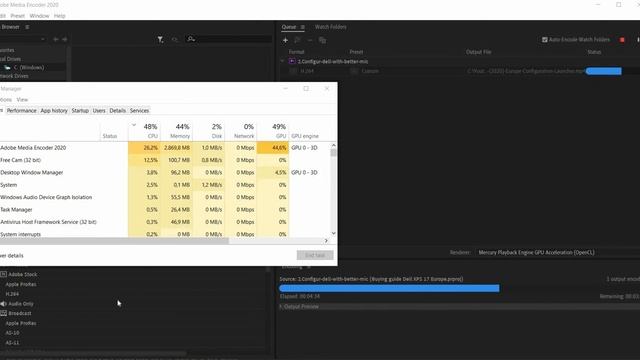Open the H.264 format dropdown in queue row

pos(293,71)
